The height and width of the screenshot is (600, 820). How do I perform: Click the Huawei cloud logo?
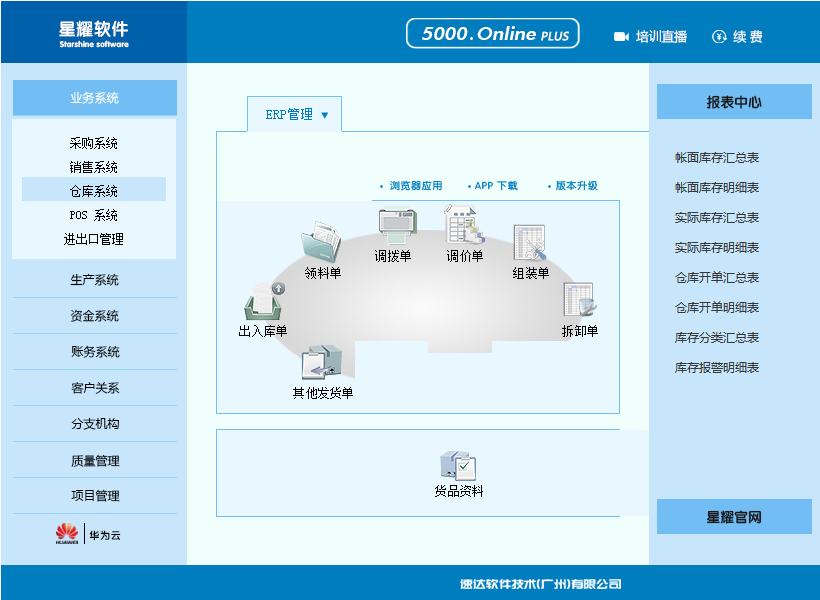coord(67,533)
